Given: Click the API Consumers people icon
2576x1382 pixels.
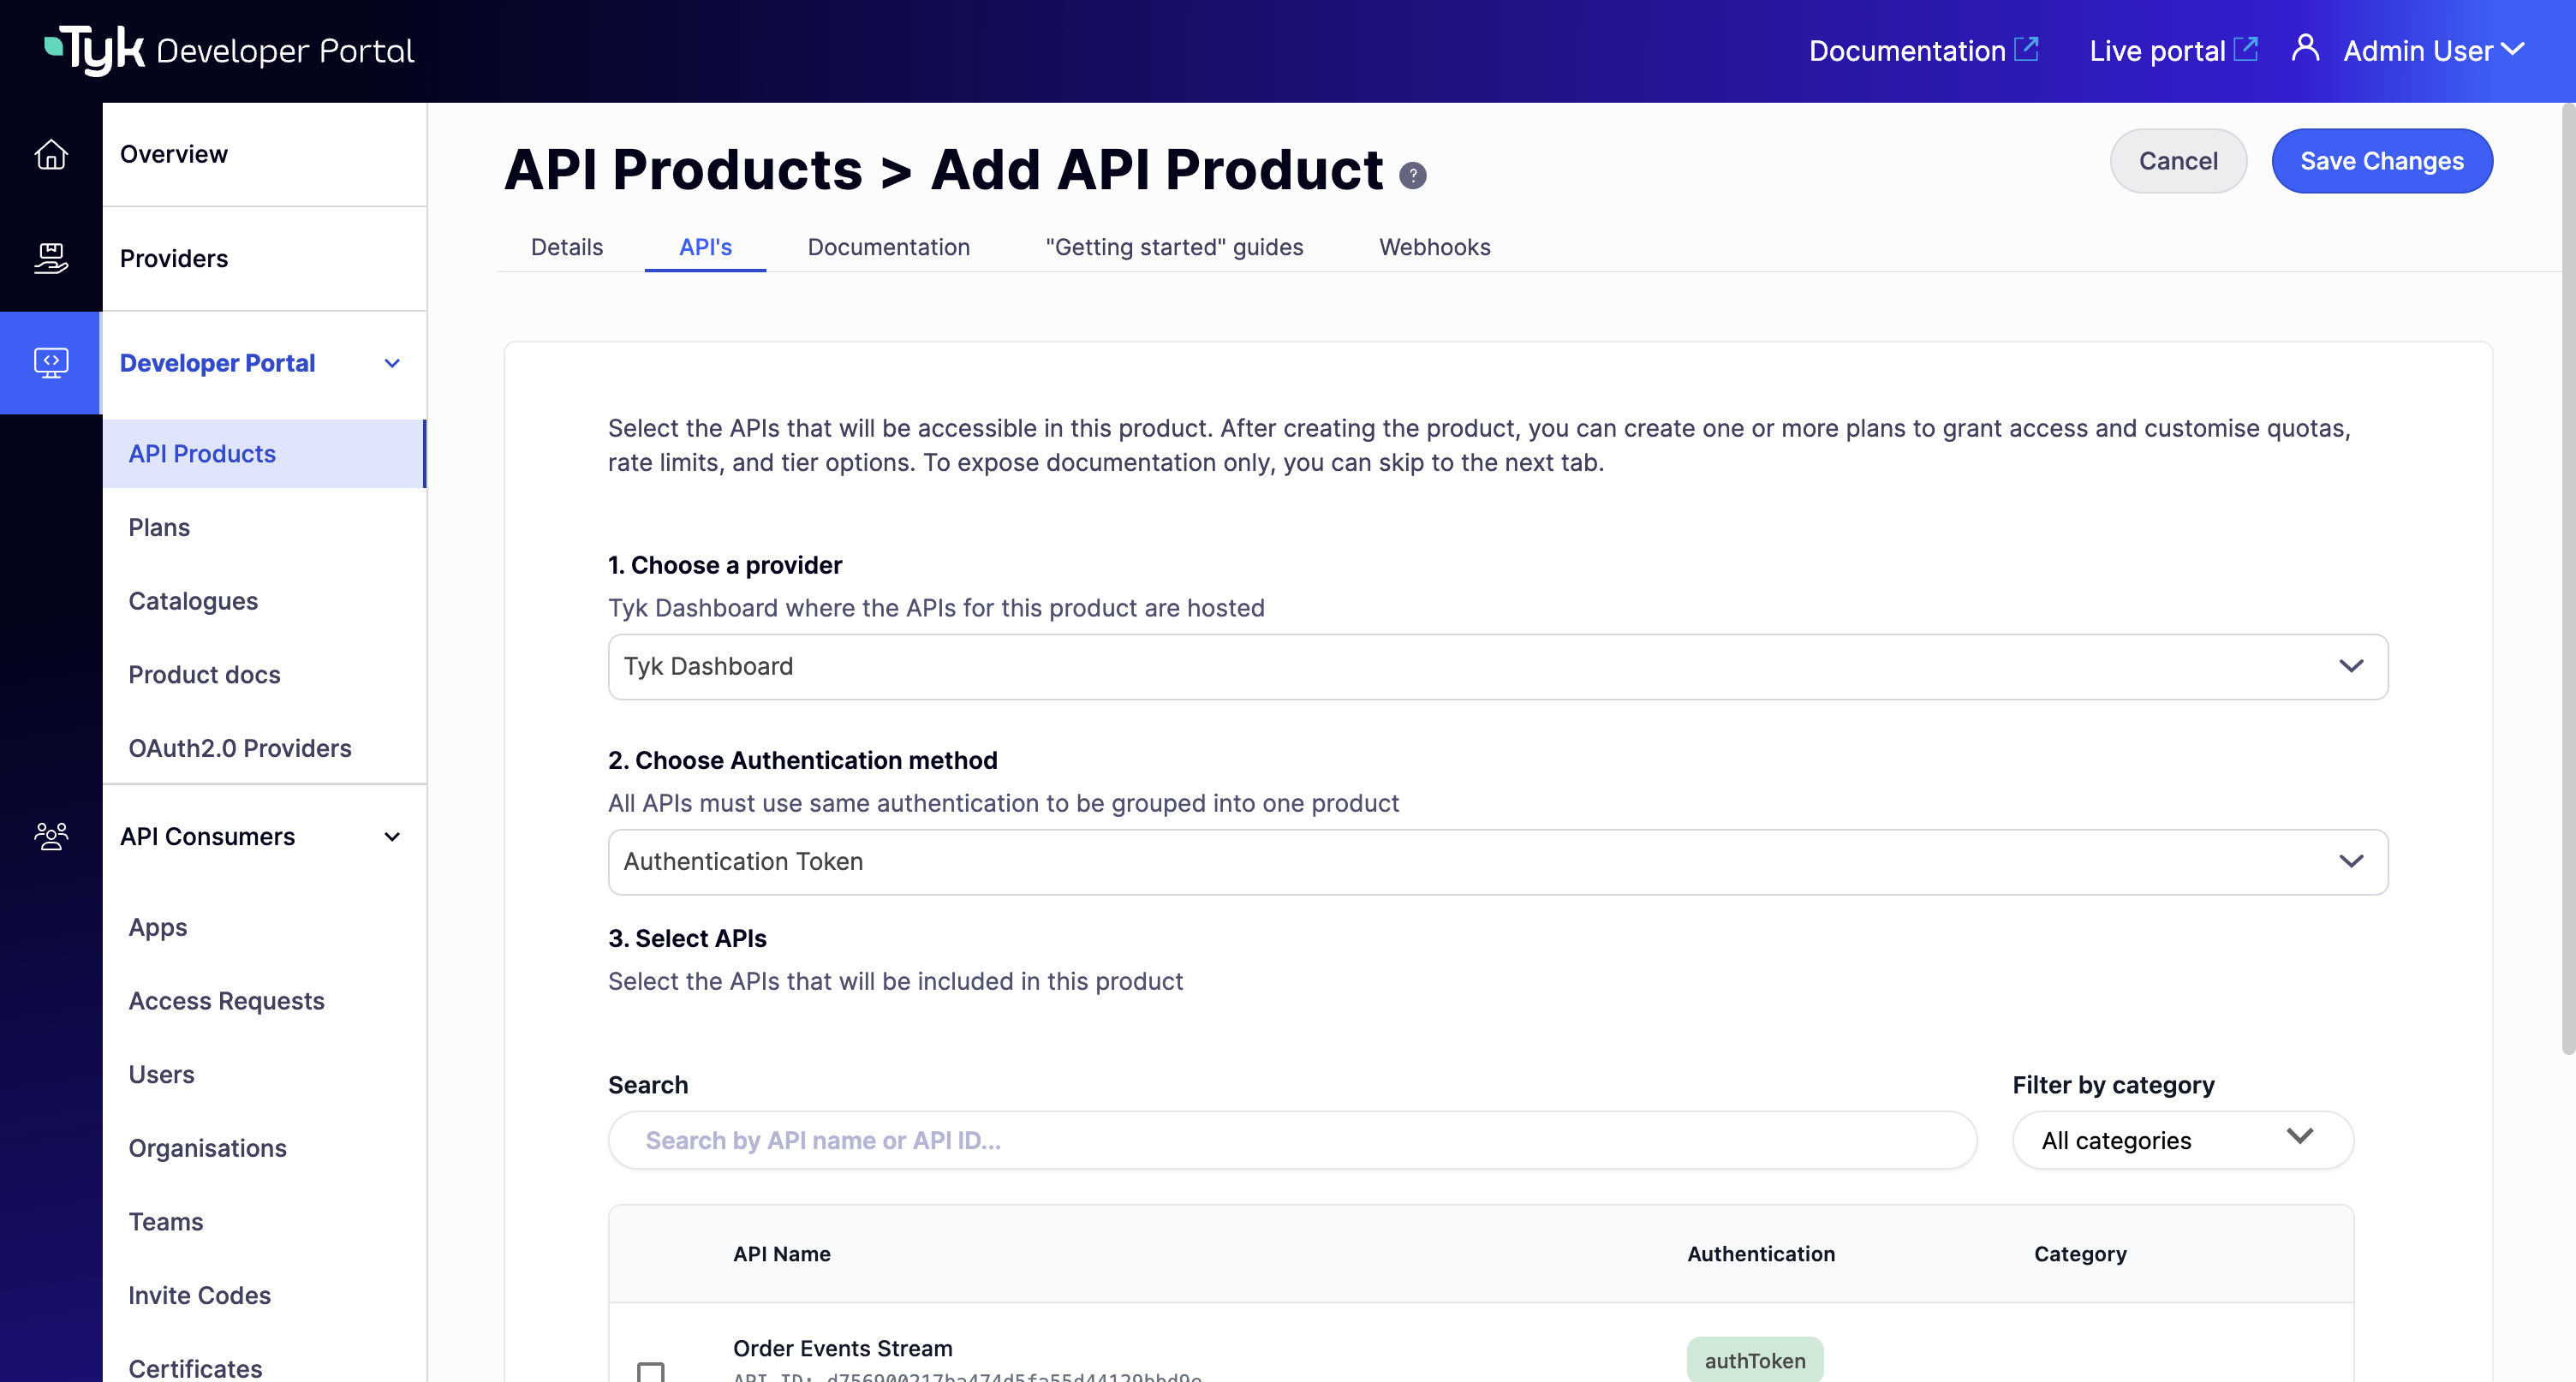Looking at the screenshot, I should tap(51, 836).
